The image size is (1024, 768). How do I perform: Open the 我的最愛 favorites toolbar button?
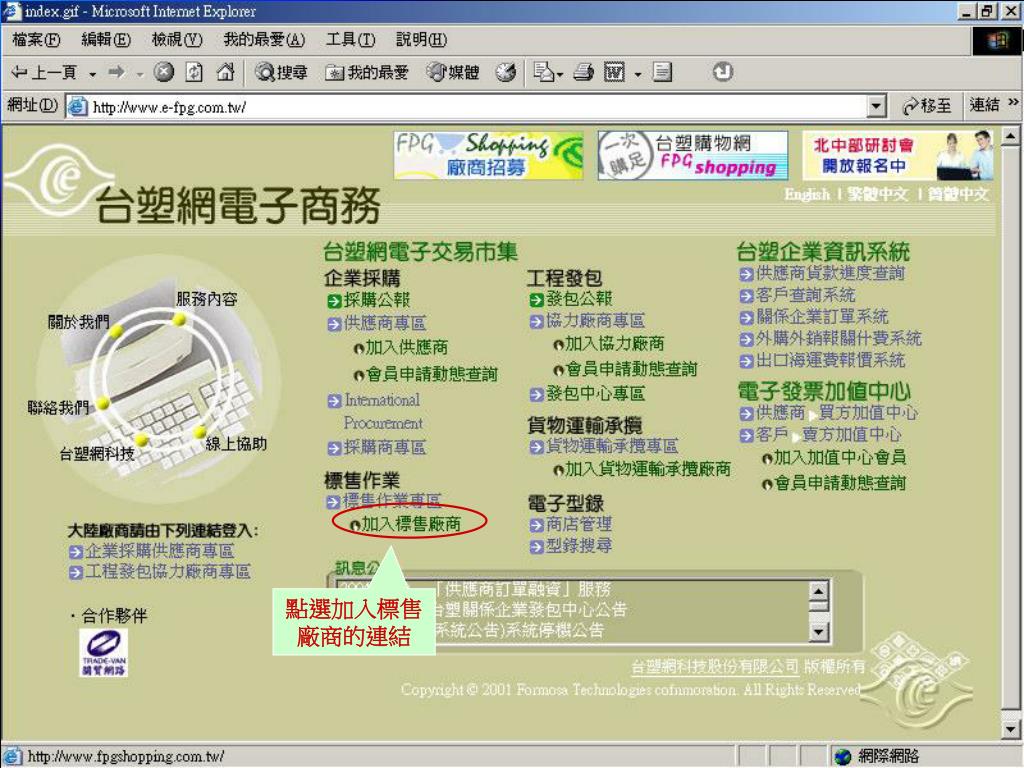[367, 72]
